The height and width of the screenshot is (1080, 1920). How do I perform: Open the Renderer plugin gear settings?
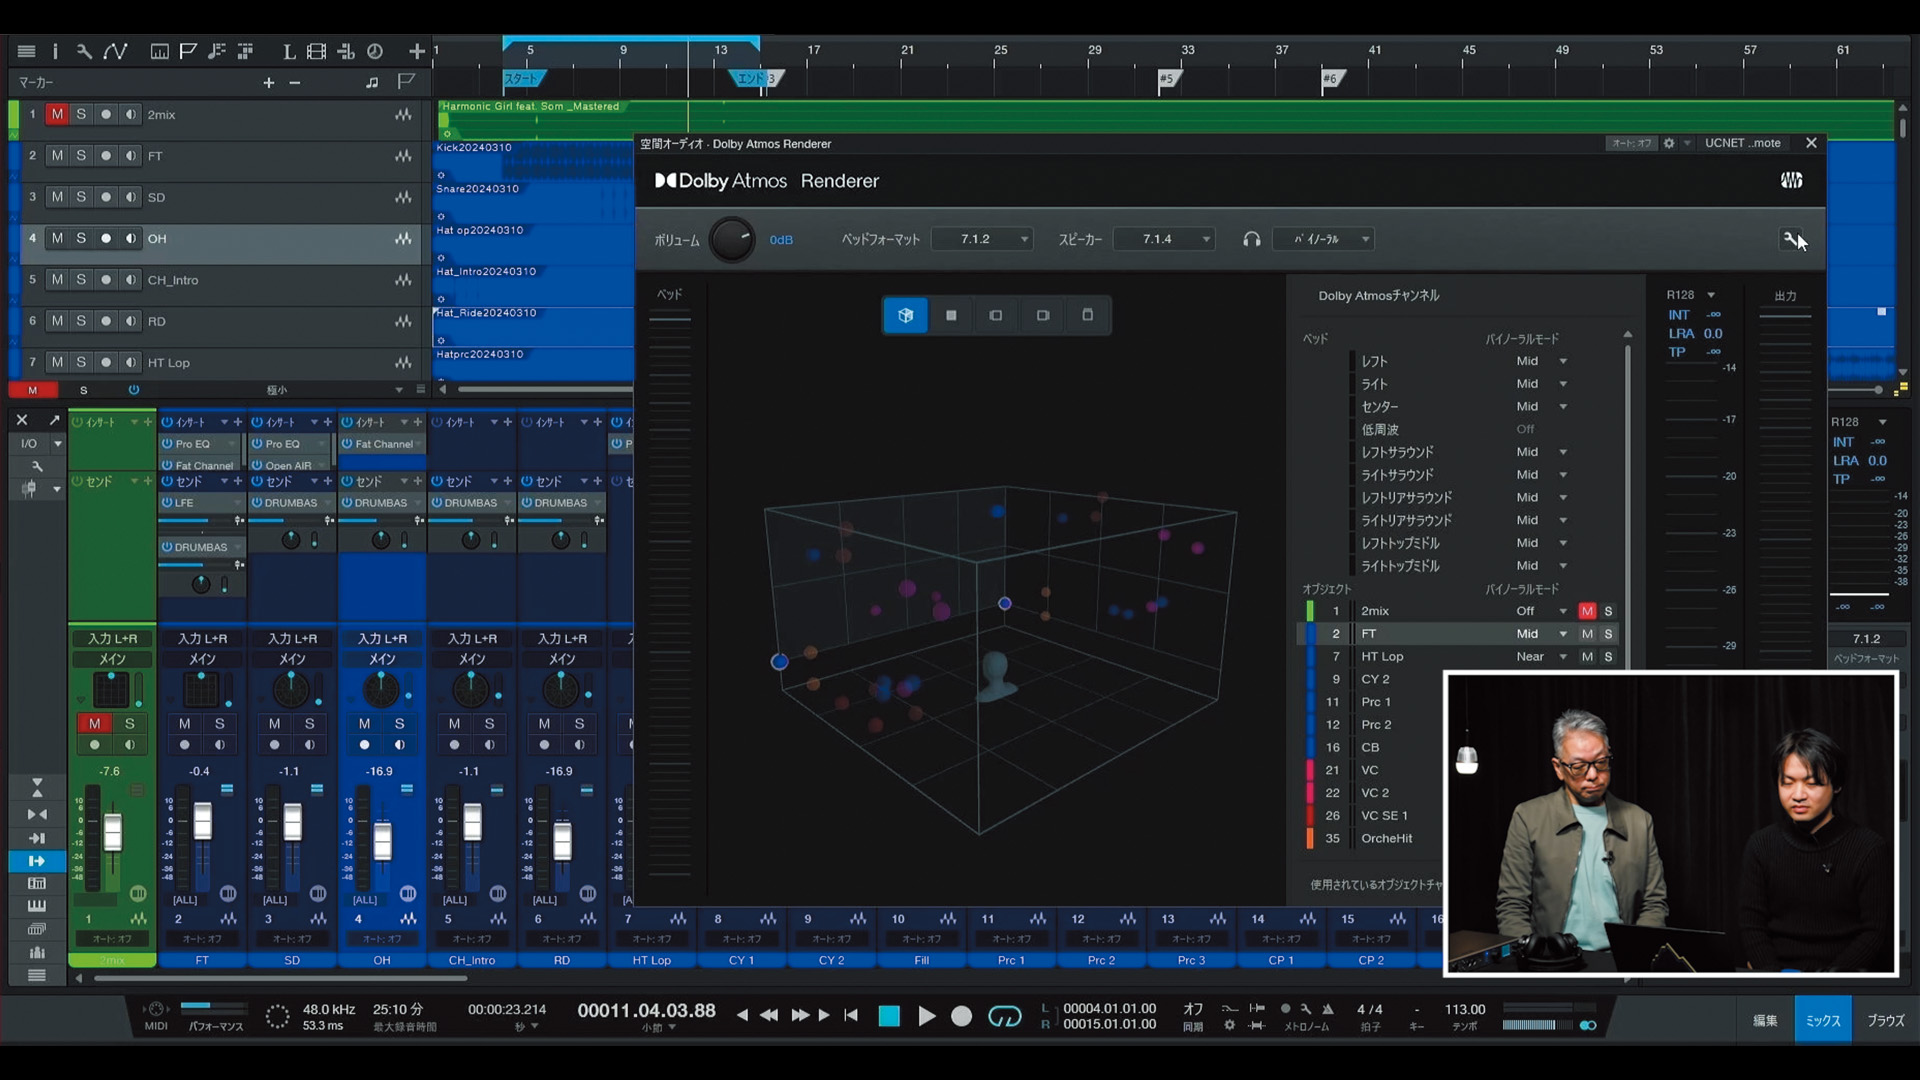pyautogui.click(x=1669, y=143)
